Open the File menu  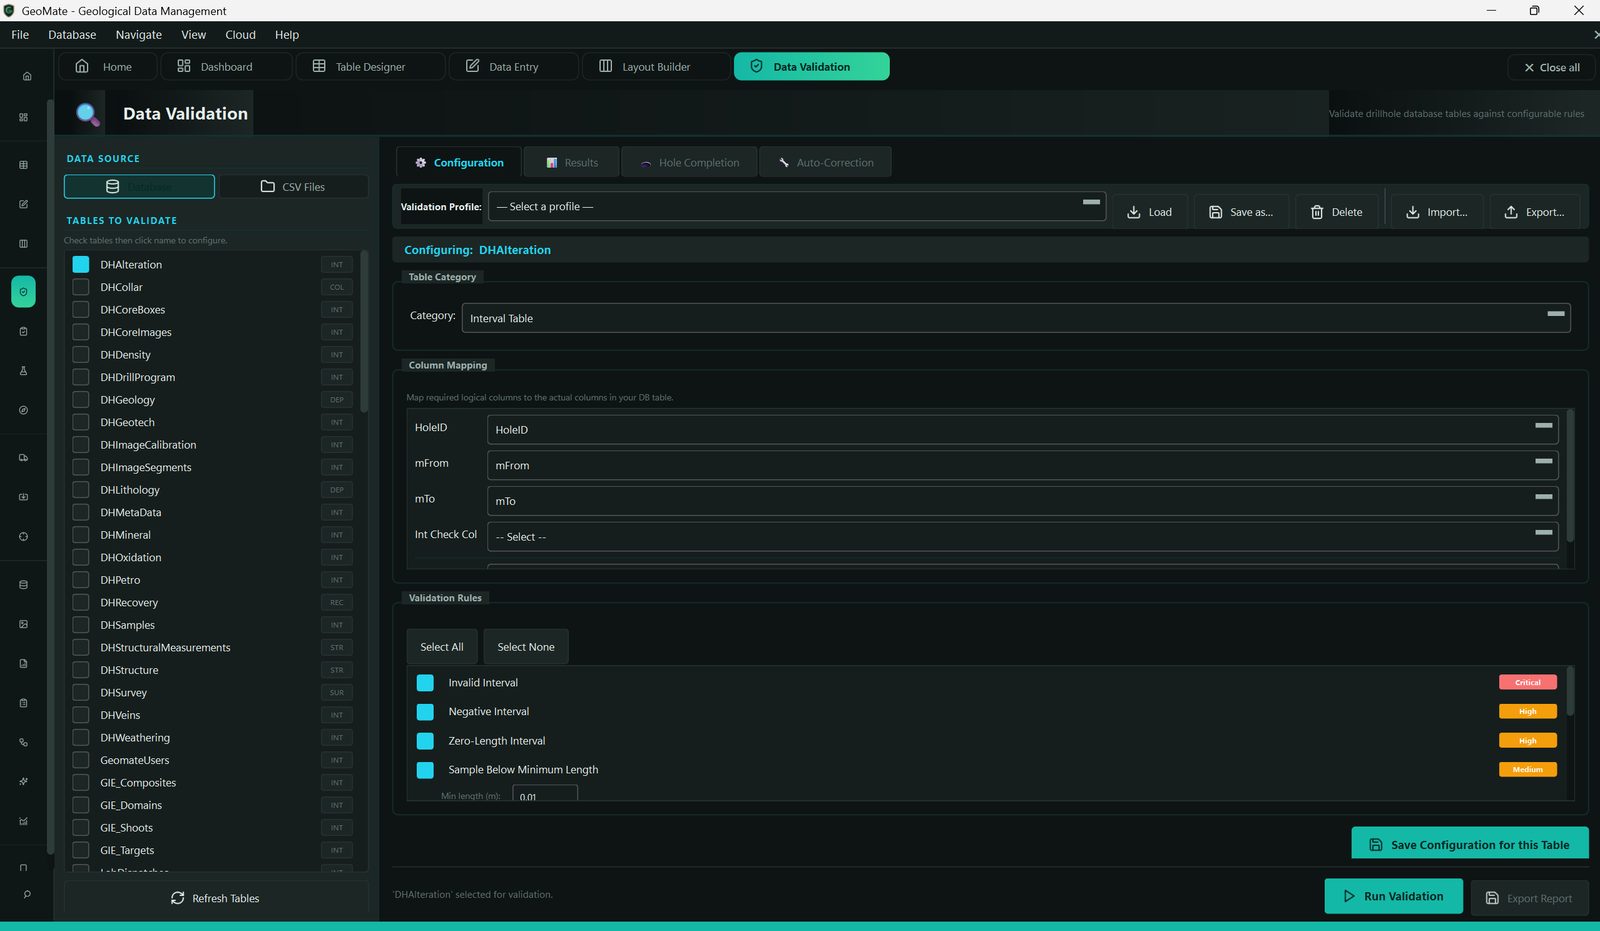click(x=20, y=35)
